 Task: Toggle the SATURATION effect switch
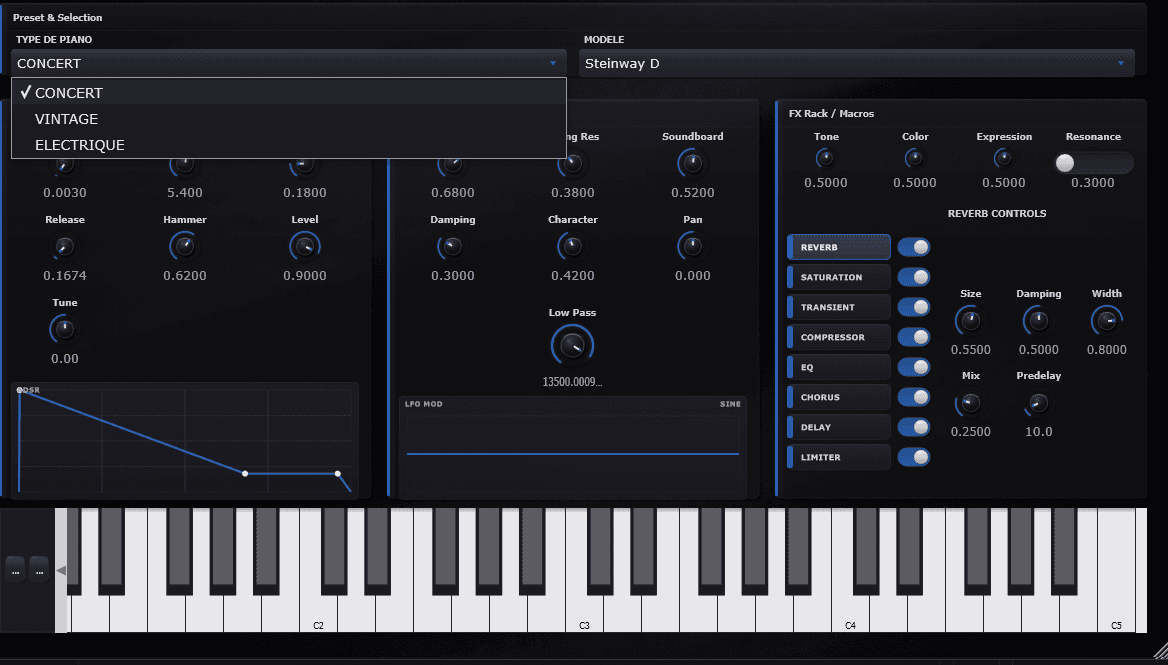tap(913, 277)
